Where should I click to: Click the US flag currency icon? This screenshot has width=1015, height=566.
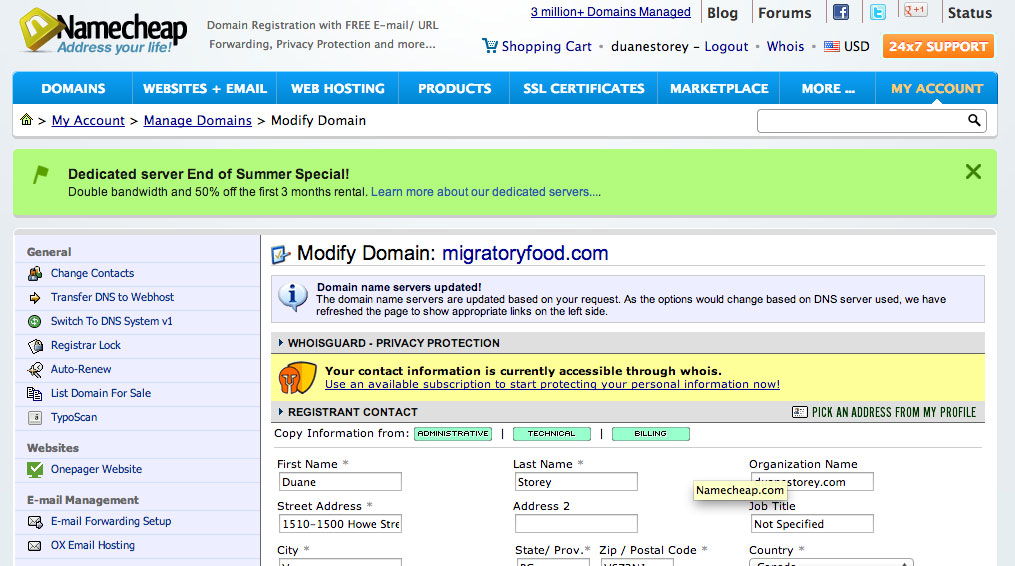click(x=832, y=46)
